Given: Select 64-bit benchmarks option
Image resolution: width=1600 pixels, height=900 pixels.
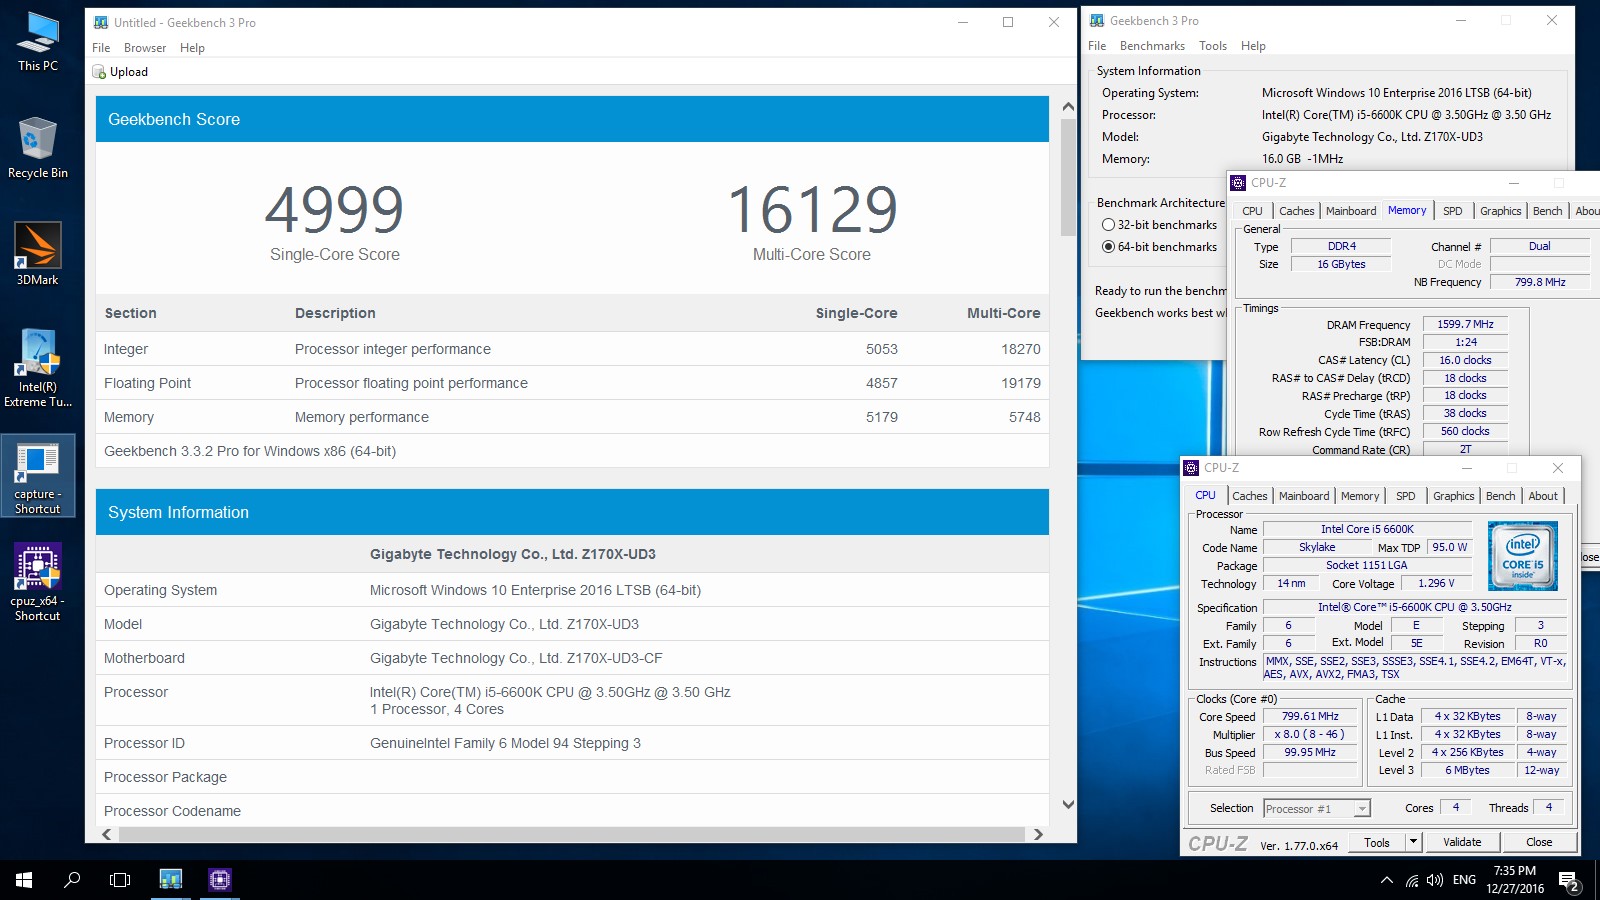Looking at the screenshot, I should pos(1108,247).
